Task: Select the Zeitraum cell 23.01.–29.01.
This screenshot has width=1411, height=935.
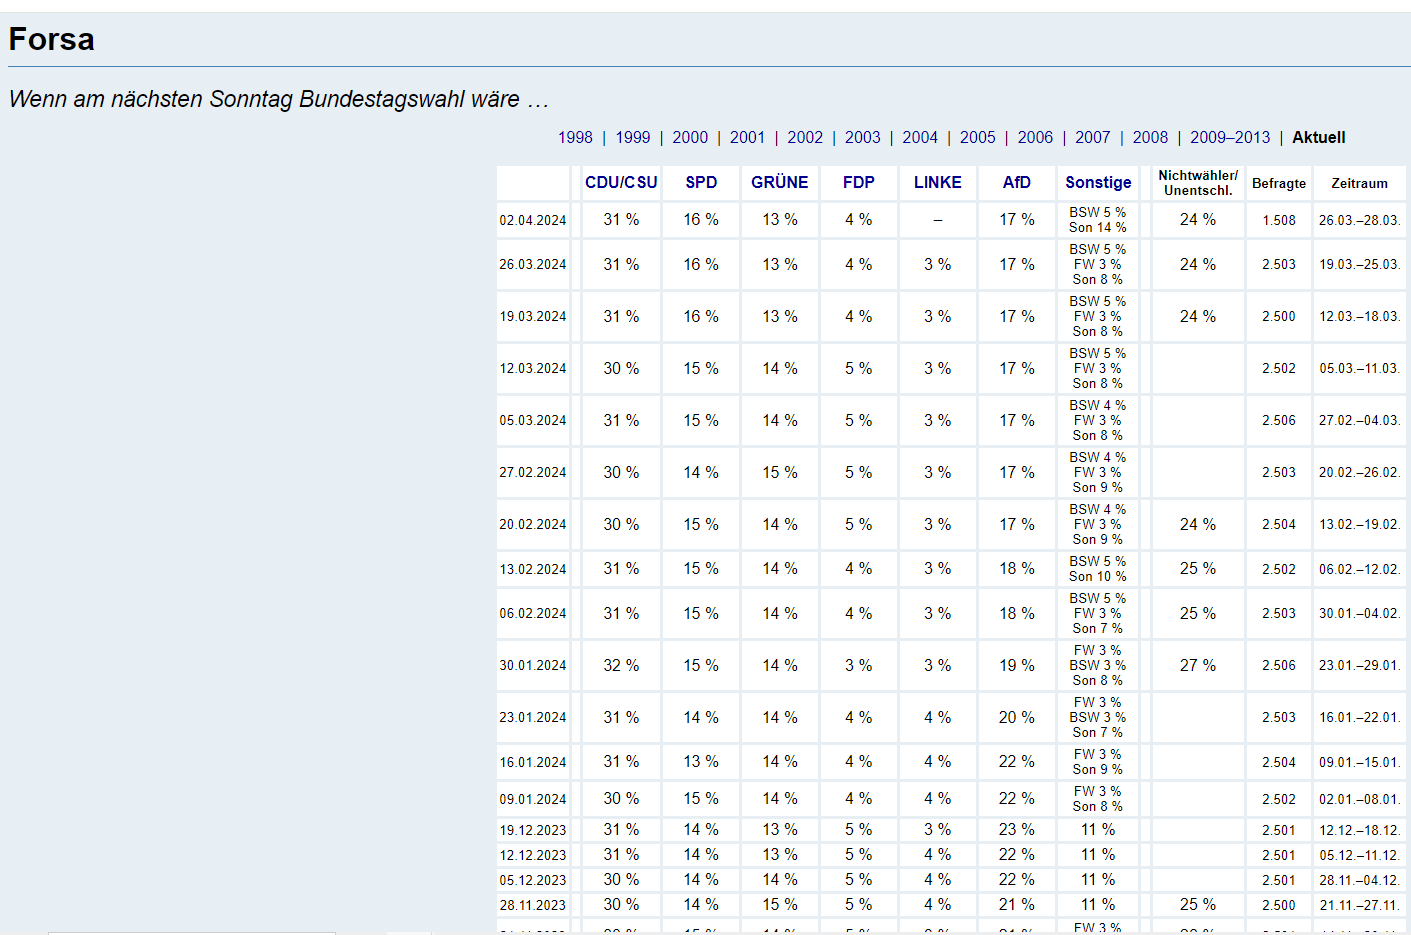Action: pos(1359,665)
